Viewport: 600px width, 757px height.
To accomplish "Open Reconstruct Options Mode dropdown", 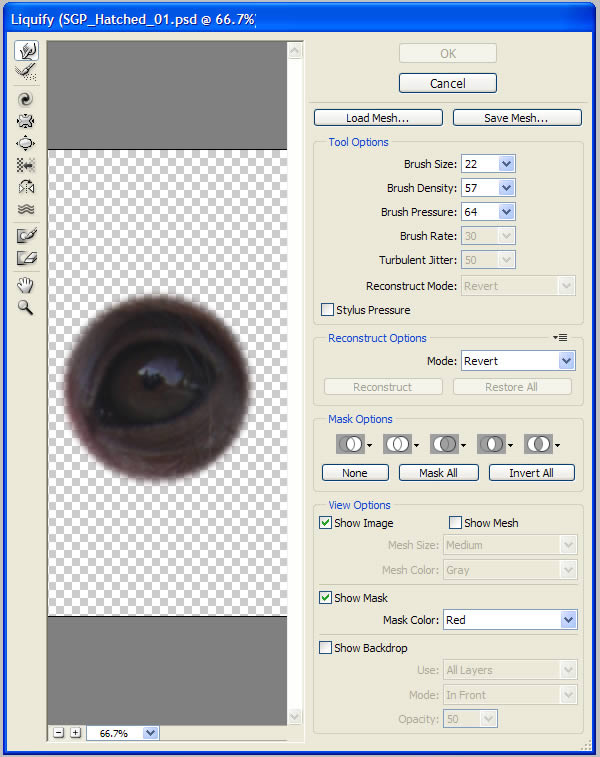I will [567, 361].
